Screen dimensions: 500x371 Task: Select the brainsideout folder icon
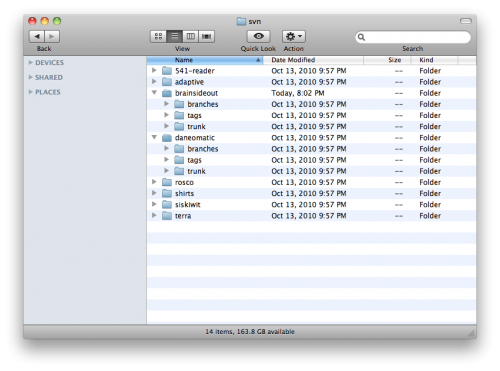click(x=167, y=93)
